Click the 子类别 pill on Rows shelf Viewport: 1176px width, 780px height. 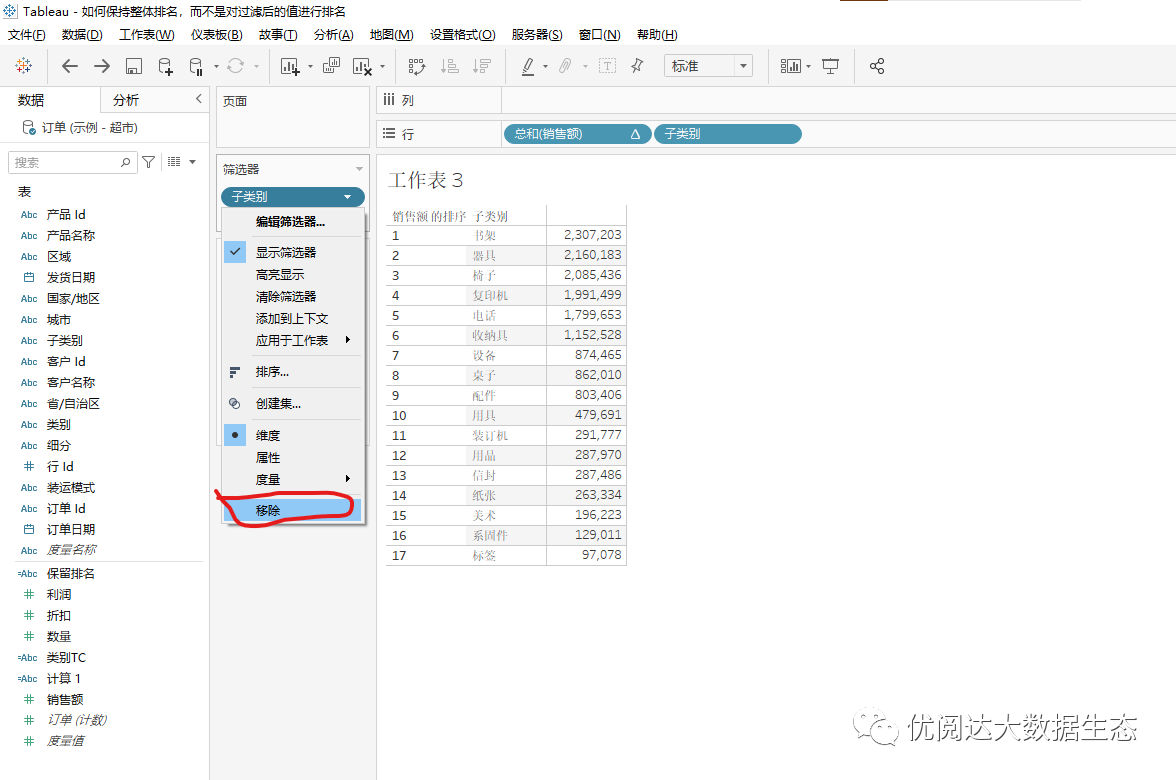(x=728, y=134)
